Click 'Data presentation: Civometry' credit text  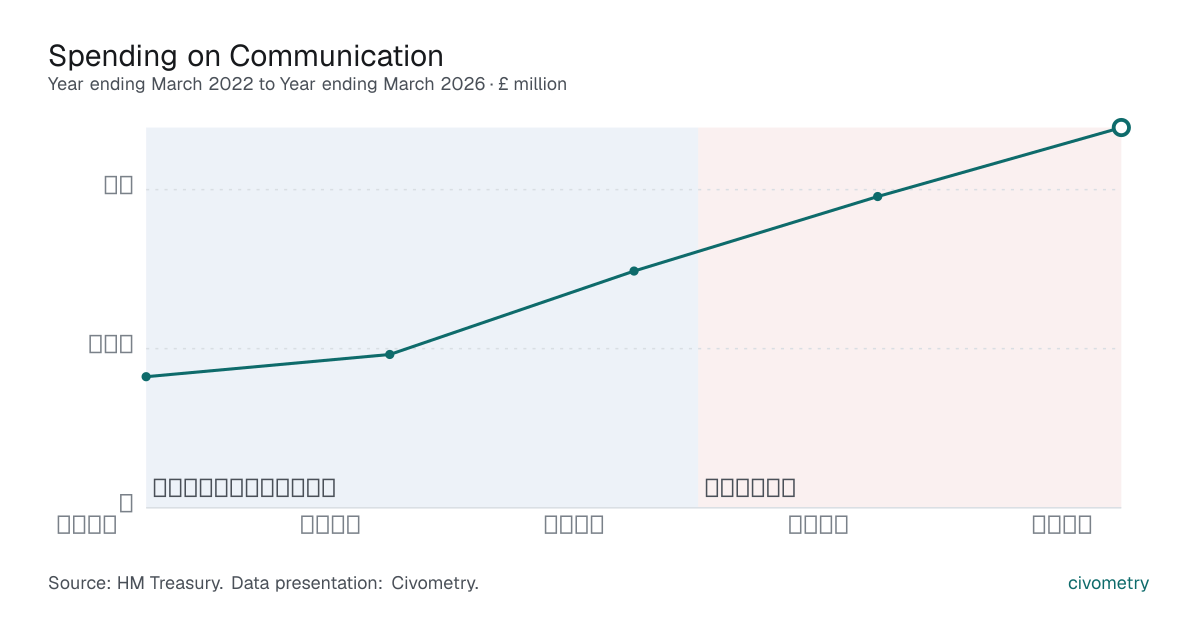[355, 583]
